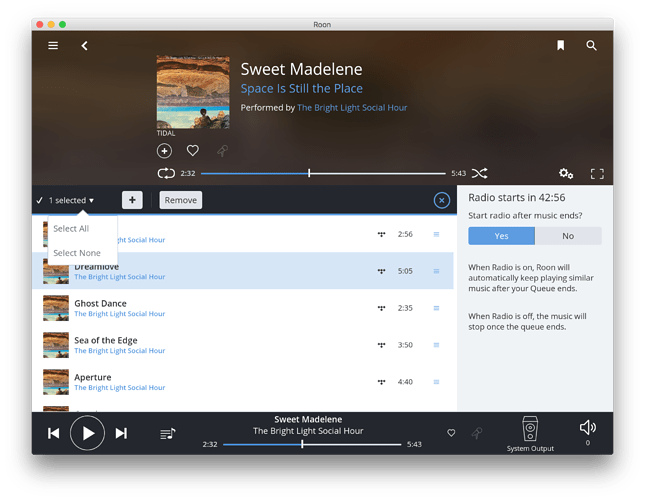
Task: Enter fullscreen with the brackets icon
Action: (597, 174)
